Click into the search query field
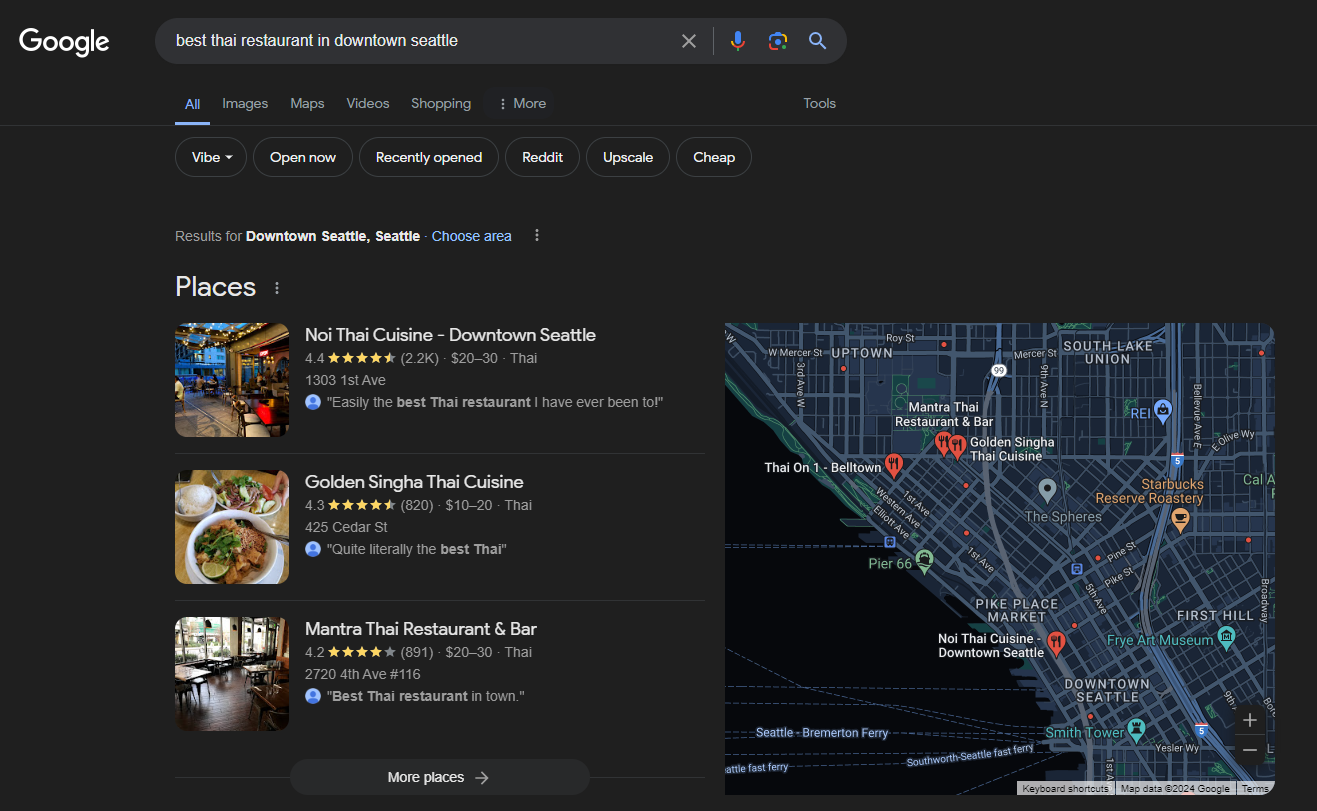 coord(420,41)
